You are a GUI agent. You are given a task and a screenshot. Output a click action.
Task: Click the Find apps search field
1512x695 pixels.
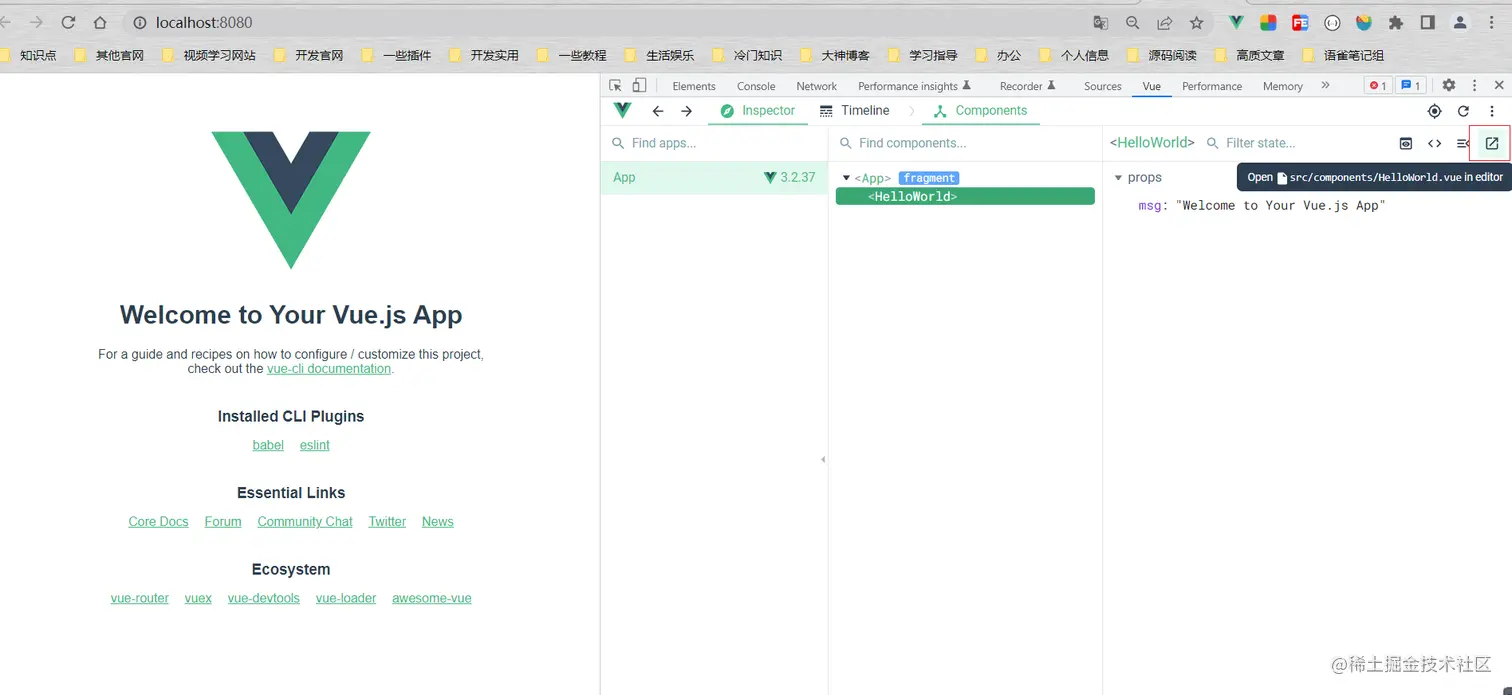tap(714, 143)
